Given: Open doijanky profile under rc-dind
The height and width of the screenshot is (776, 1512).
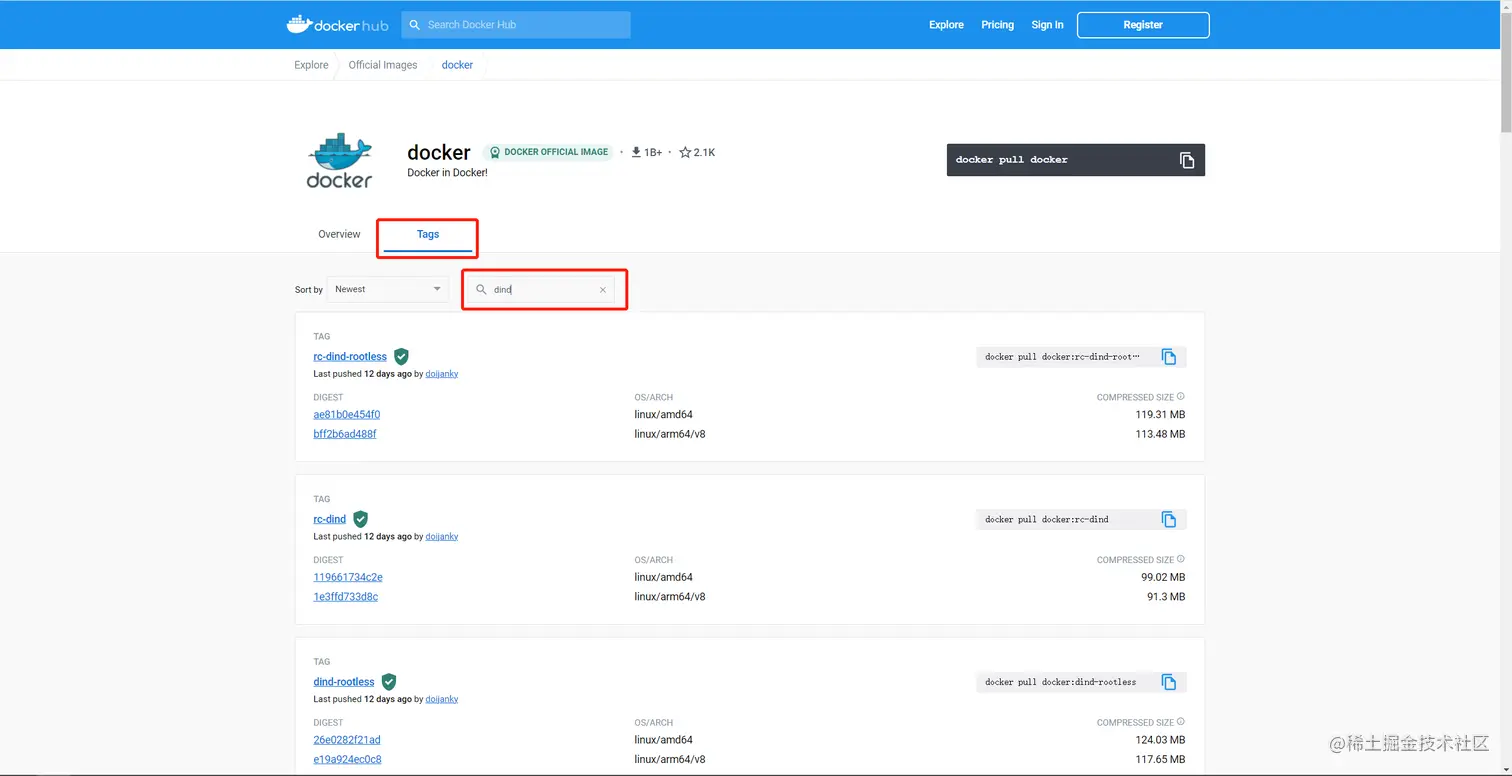Looking at the screenshot, I should click(442, 537).
